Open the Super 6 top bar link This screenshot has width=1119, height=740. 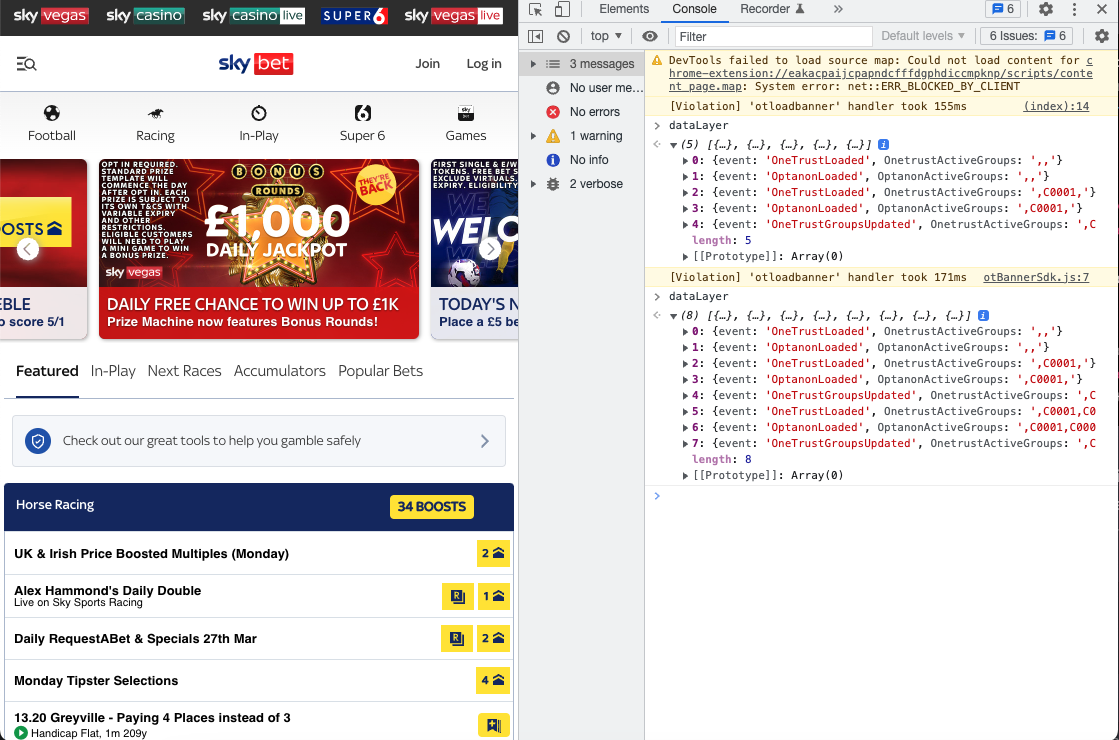354,16
